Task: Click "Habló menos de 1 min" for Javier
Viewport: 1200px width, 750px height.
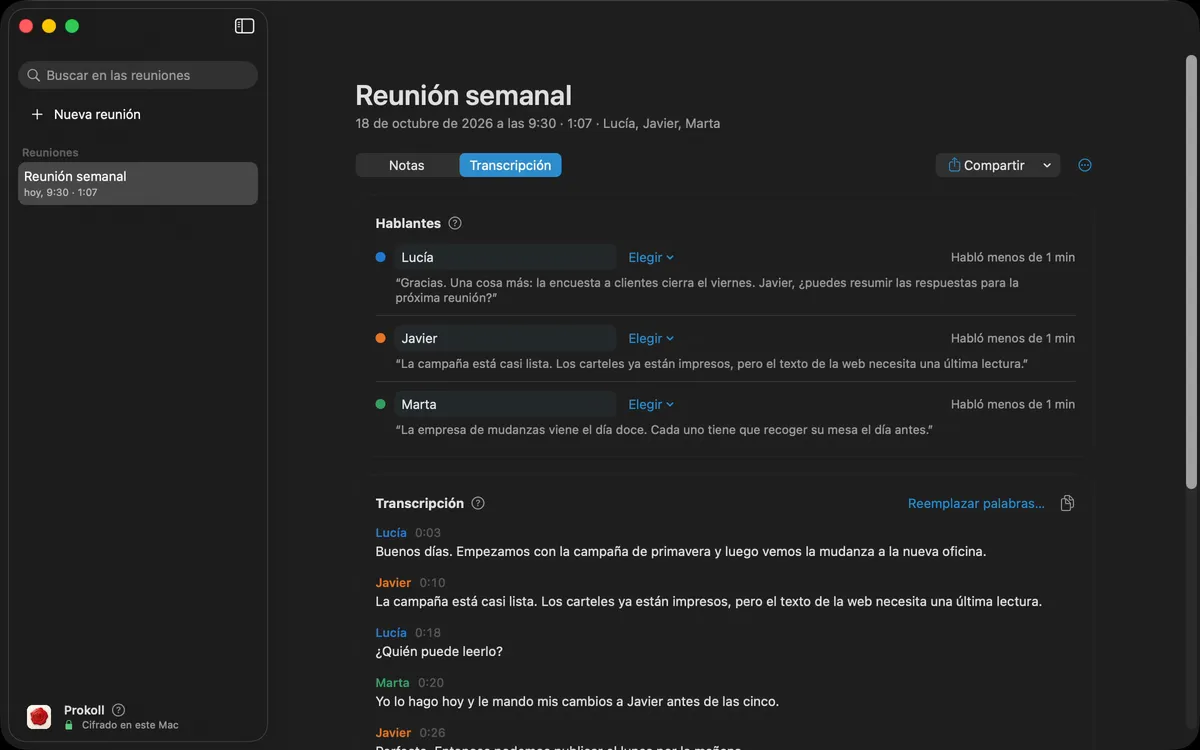Action: [x=1013, y=338]
